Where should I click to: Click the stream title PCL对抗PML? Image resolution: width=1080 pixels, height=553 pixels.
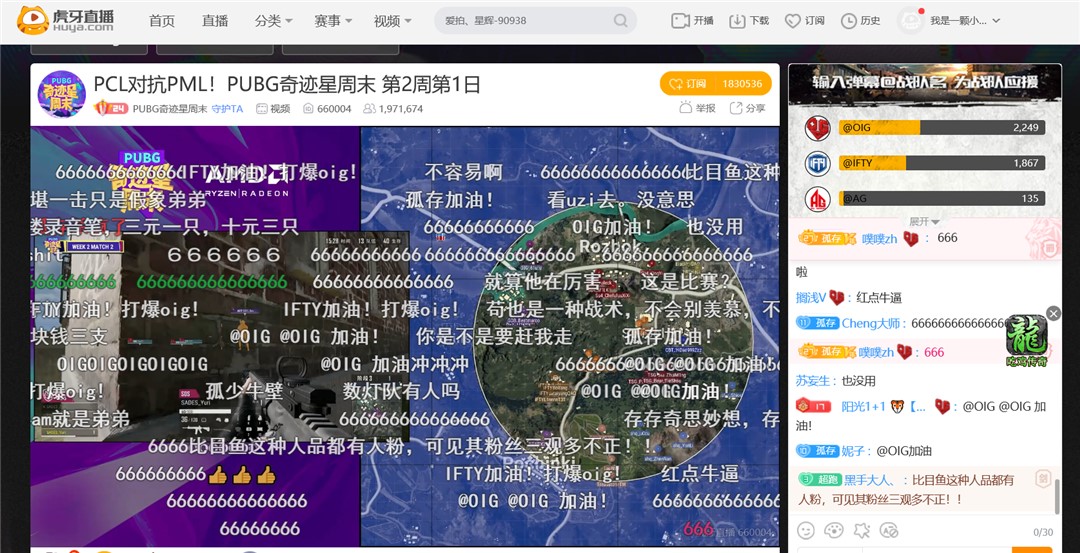(x=287, y=84)
